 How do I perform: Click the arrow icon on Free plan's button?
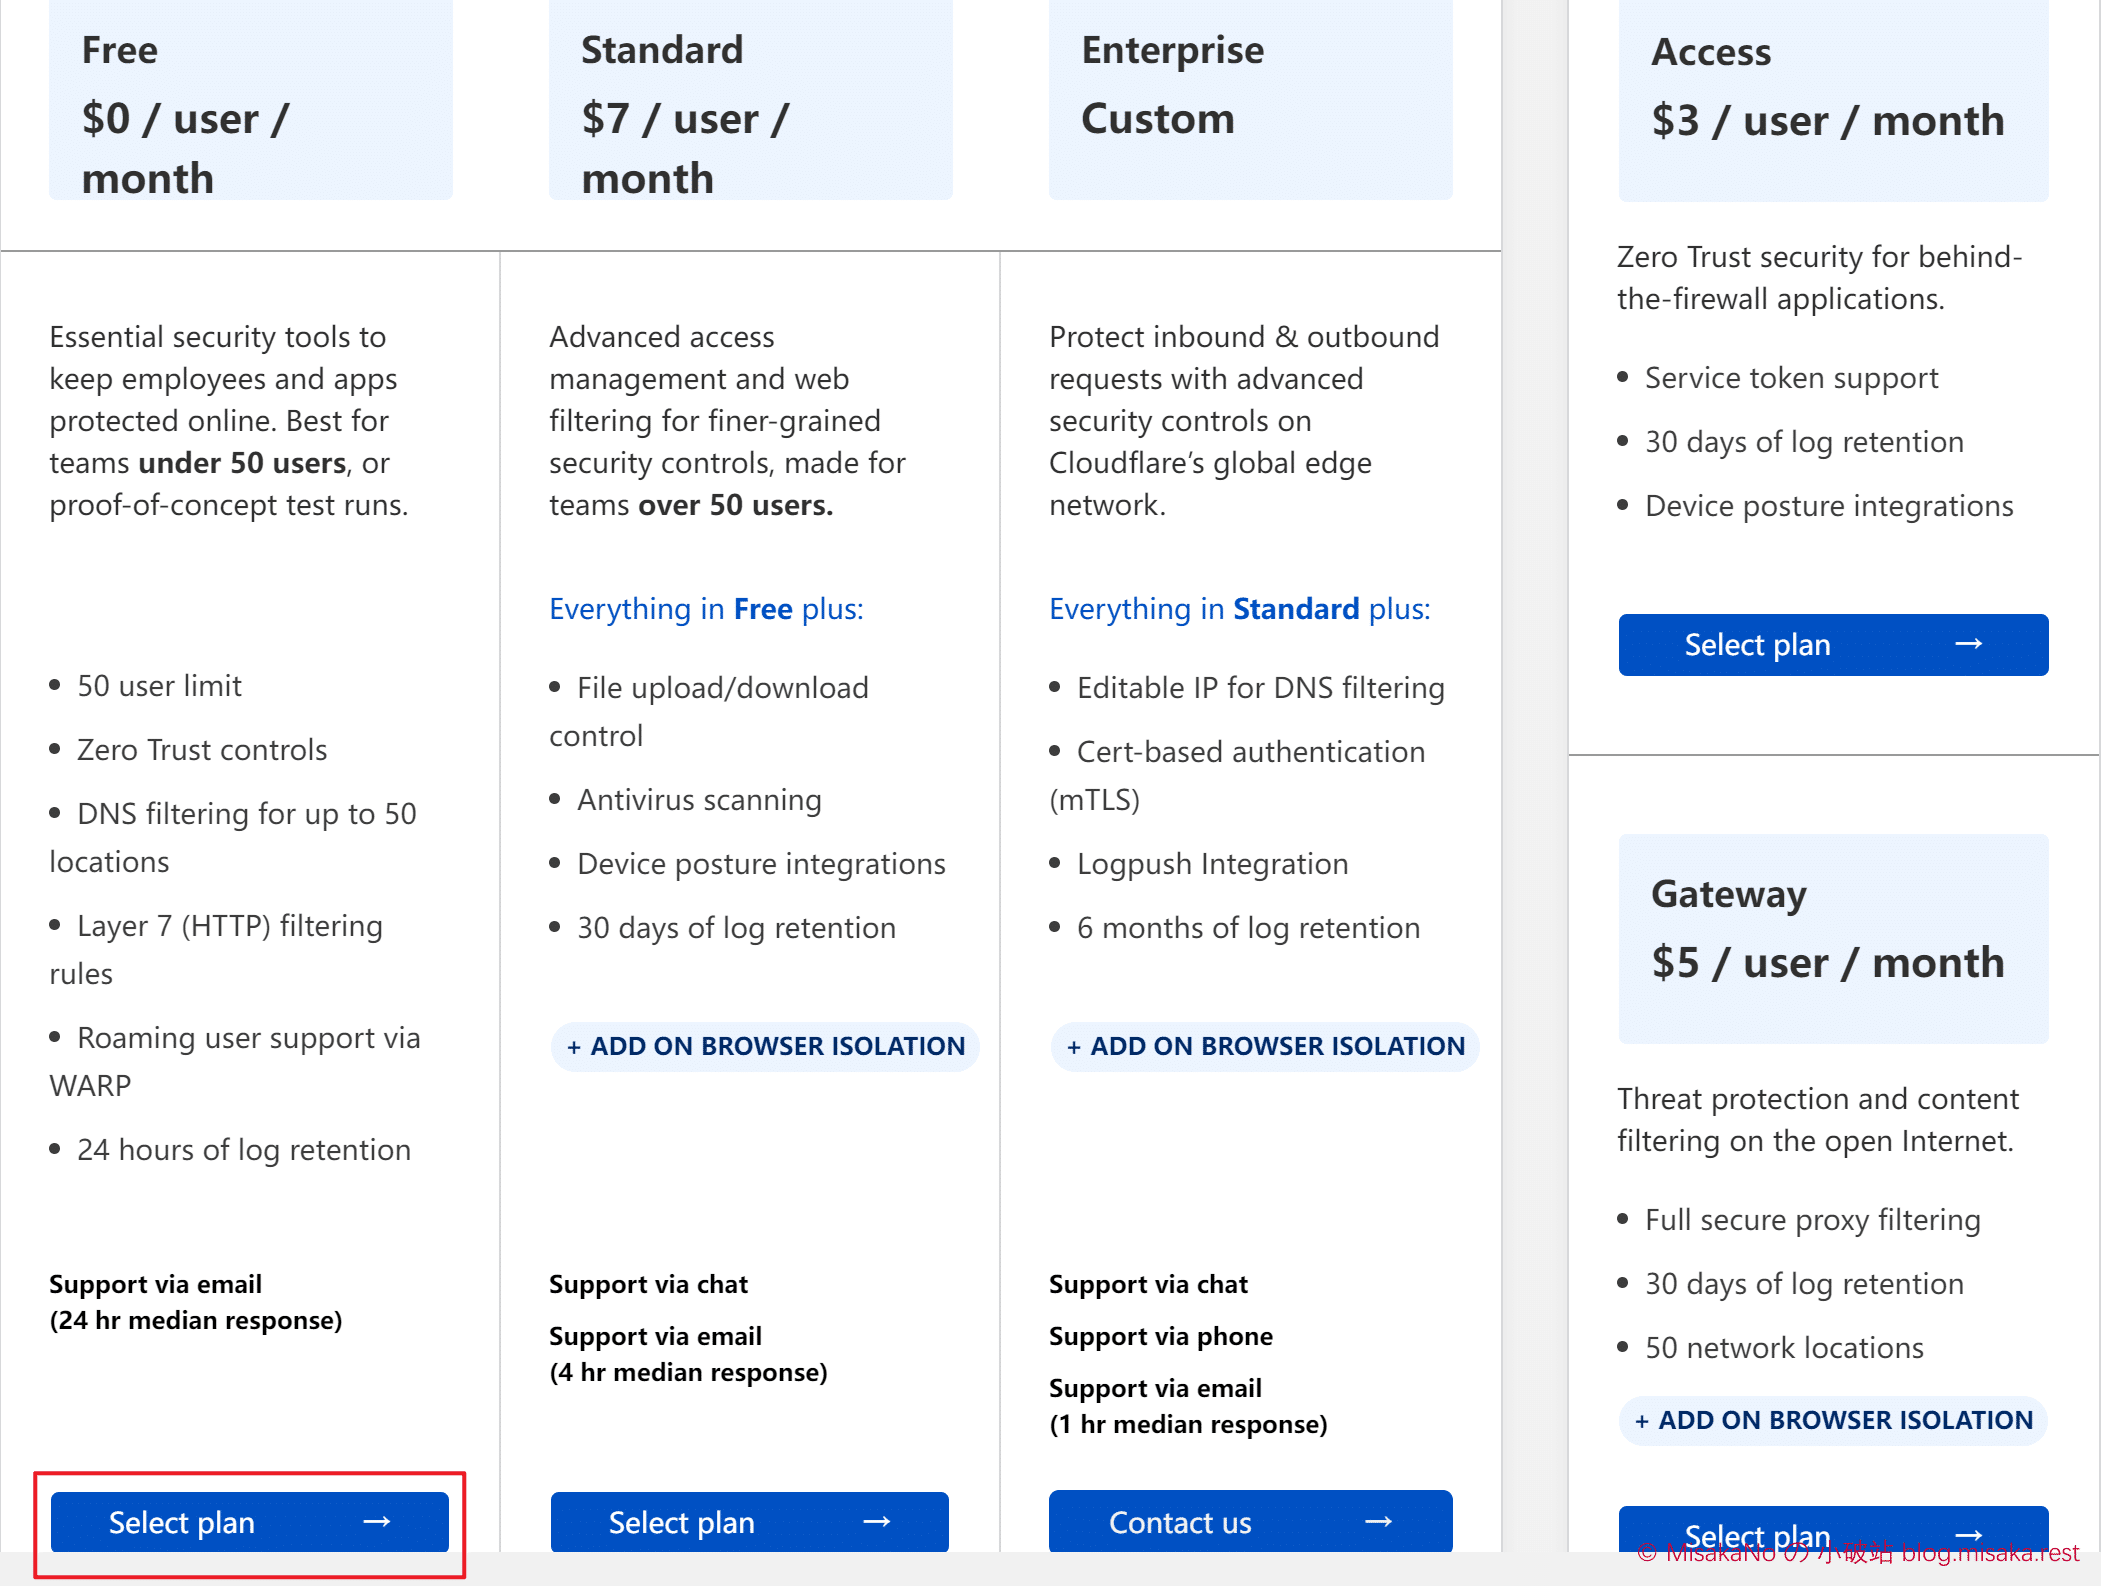[x=377, y=1522]
